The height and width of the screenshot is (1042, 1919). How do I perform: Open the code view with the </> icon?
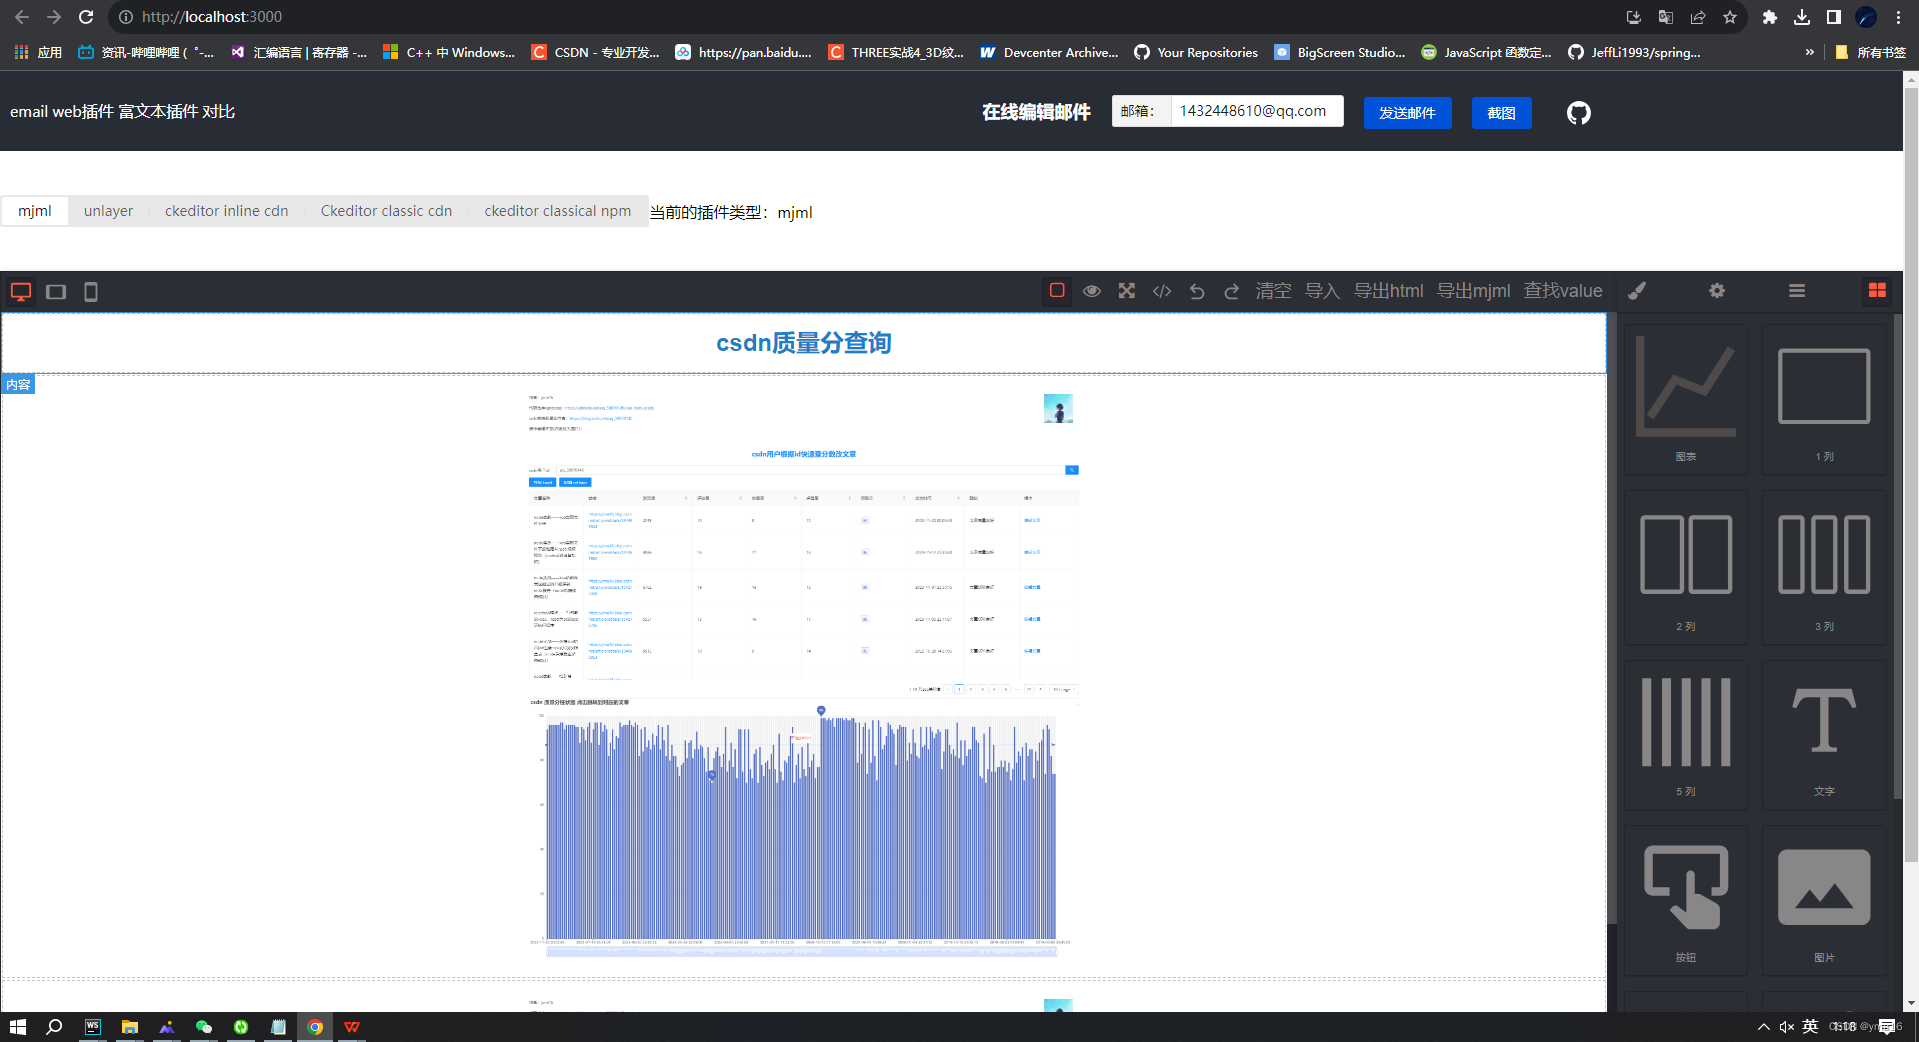click(1161, 291)
